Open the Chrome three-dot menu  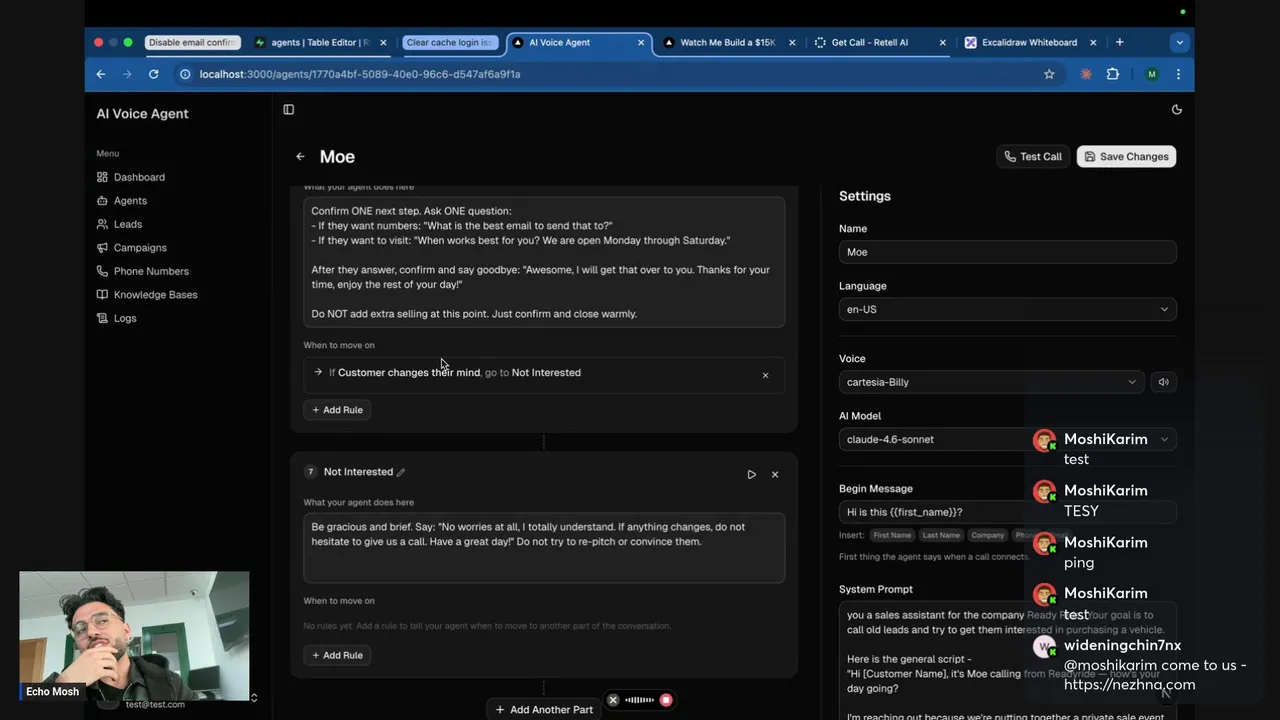coord(1179,74)
